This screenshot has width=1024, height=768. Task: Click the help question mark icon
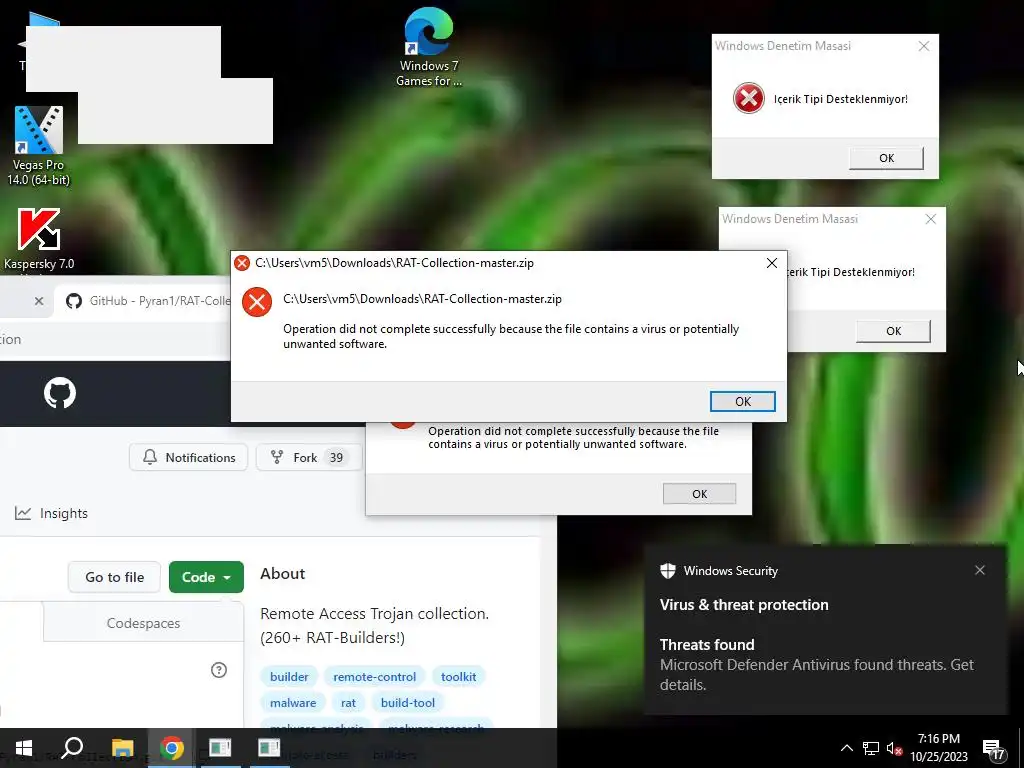[219, 670]
